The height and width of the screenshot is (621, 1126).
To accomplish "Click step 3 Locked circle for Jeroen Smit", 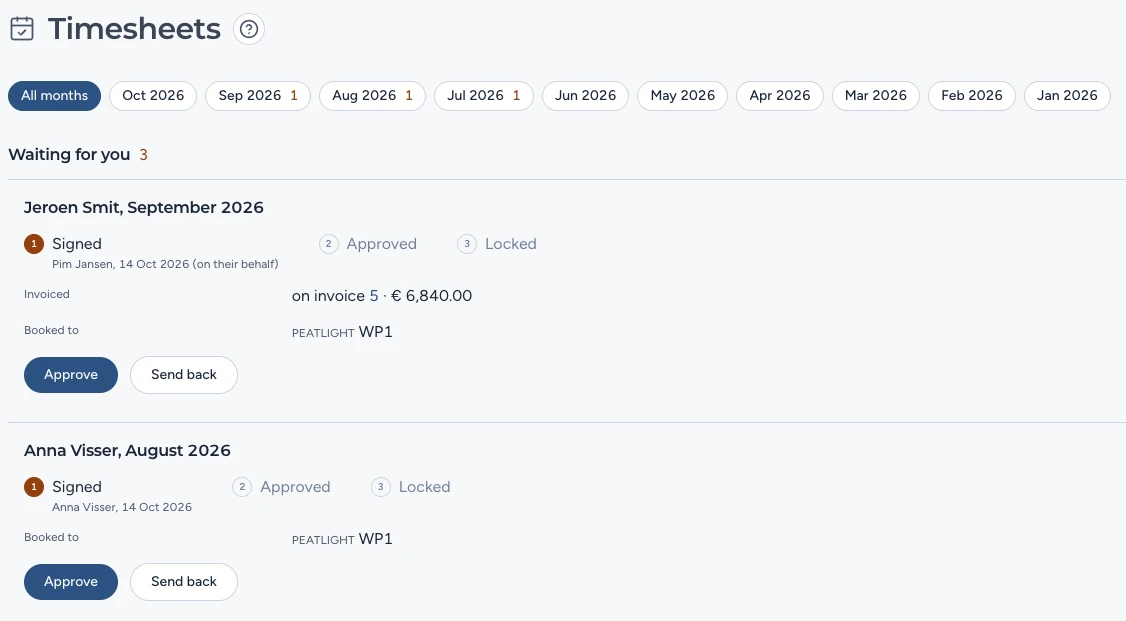I will click(467, 244).
